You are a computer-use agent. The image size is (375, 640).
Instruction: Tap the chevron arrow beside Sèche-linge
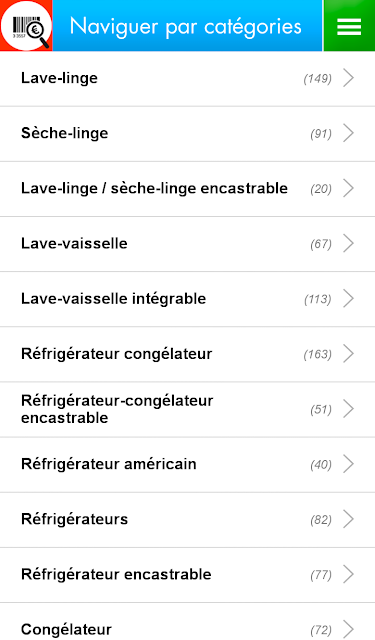coord(348,133)
